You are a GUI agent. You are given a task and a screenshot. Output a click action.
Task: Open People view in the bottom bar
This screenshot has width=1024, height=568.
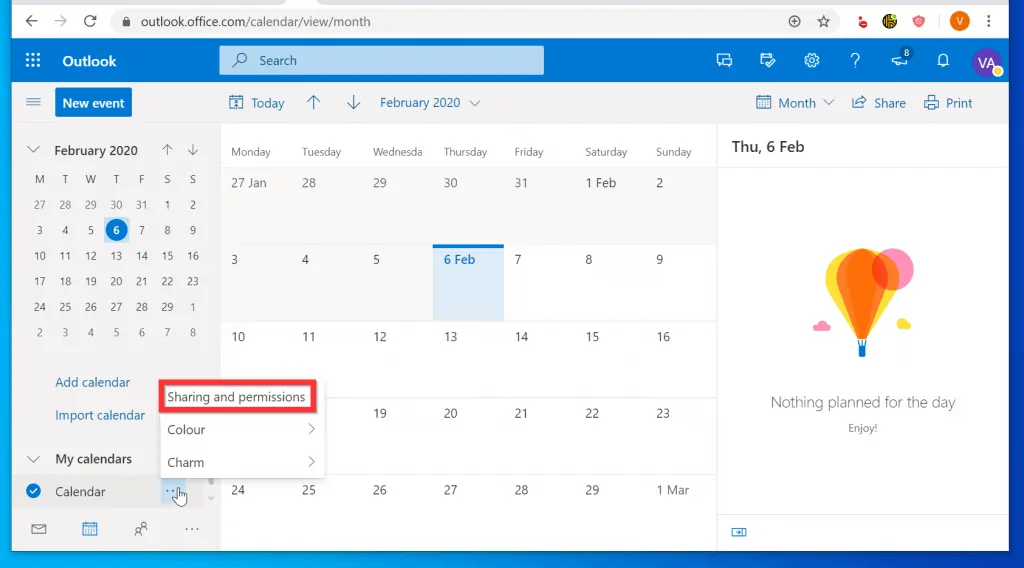coord(141,529)
